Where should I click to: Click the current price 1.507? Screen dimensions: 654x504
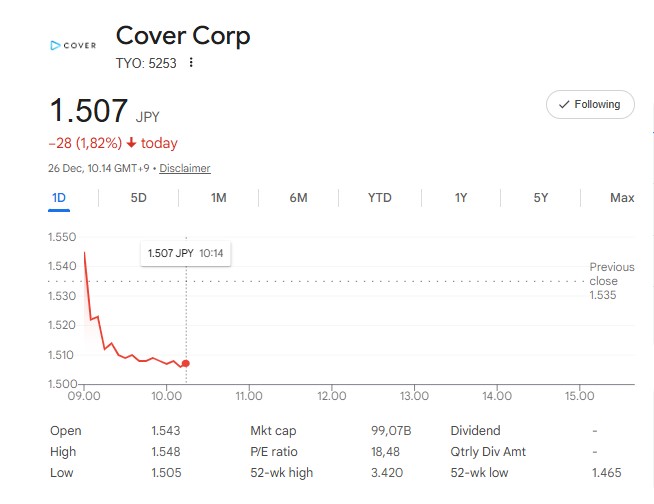pyautogui.click(x=88, y=111)
